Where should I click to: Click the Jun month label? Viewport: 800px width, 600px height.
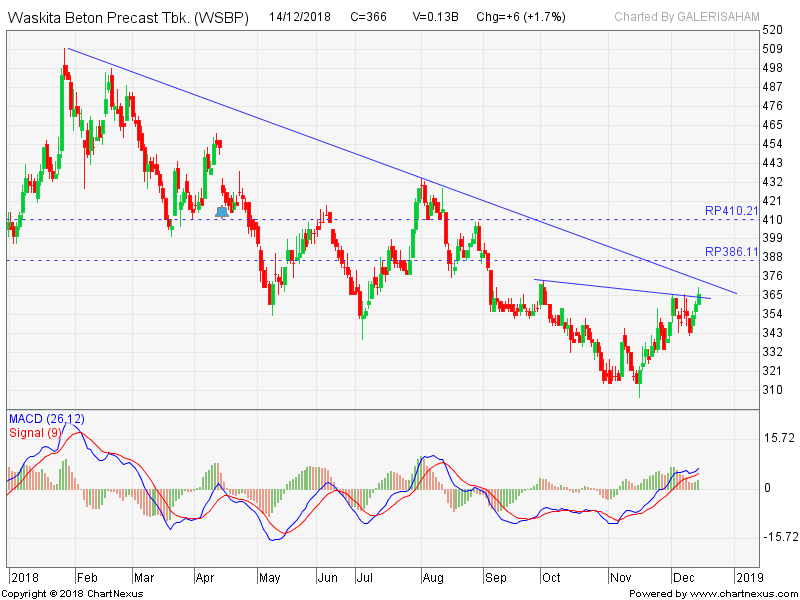(x=328, y=578)
